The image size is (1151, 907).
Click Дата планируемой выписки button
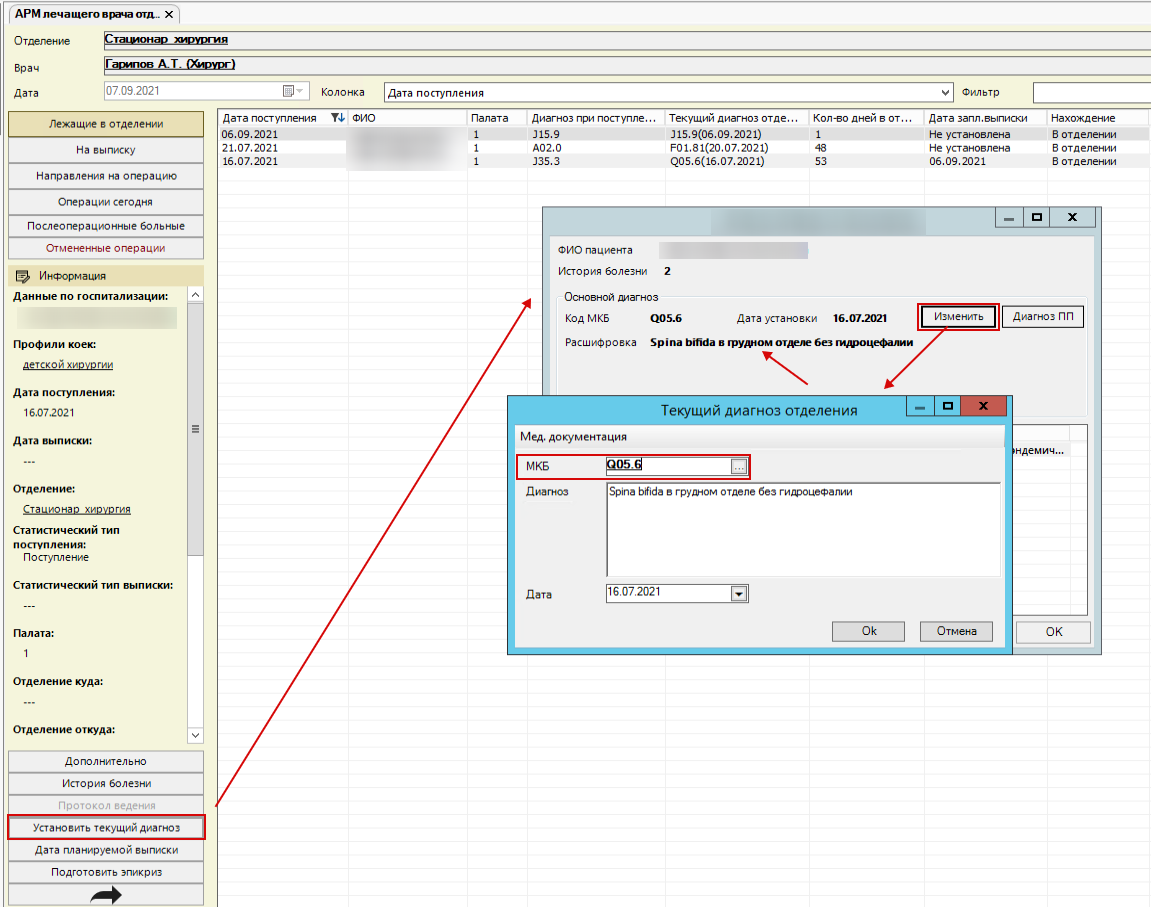pos(106,850)
